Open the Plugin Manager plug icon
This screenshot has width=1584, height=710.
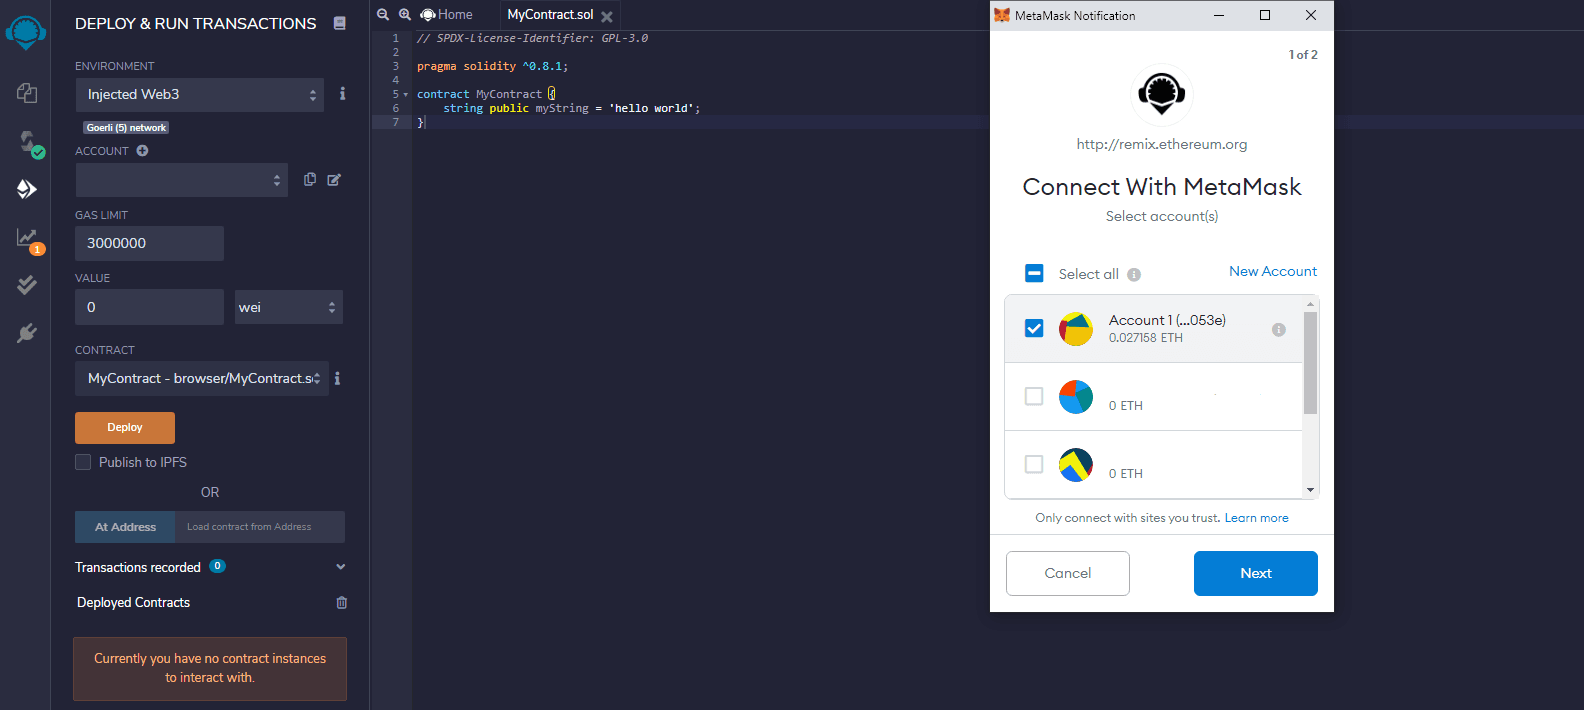(x=27, y=333)
